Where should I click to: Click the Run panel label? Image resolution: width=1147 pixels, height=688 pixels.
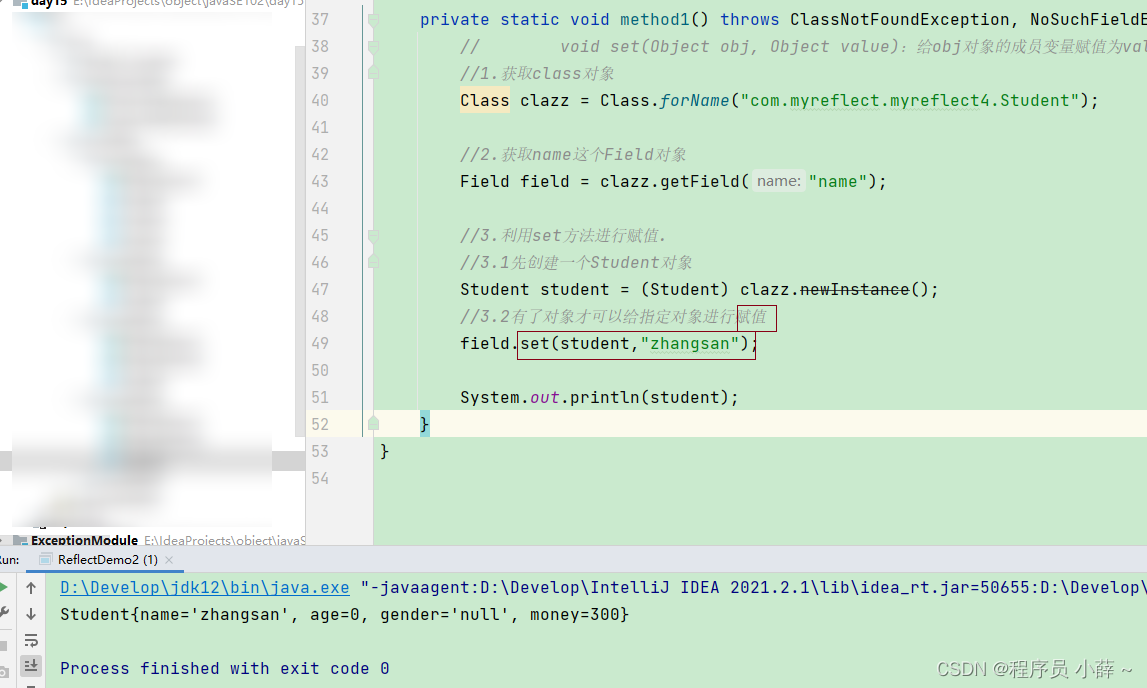tap(9, 559)
